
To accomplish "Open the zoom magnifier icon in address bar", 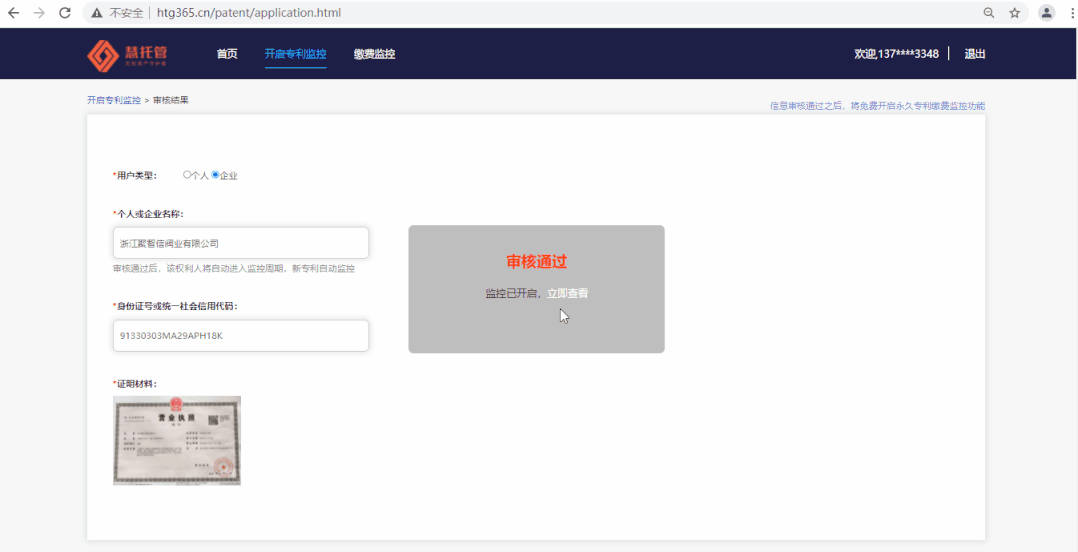I will point(989,13).
